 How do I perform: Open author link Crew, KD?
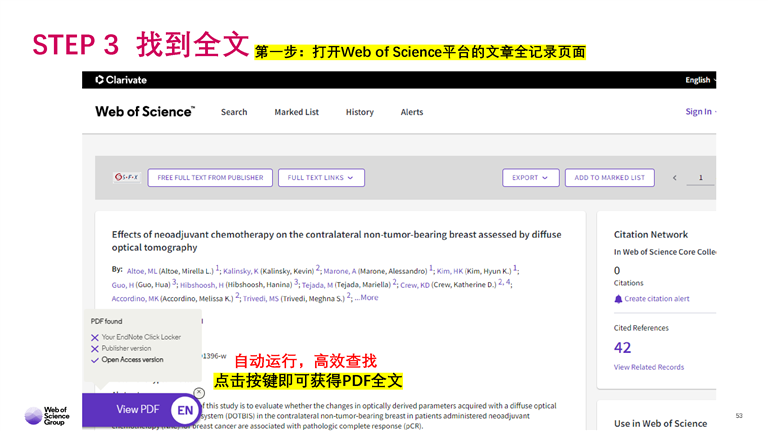point(415,285)
